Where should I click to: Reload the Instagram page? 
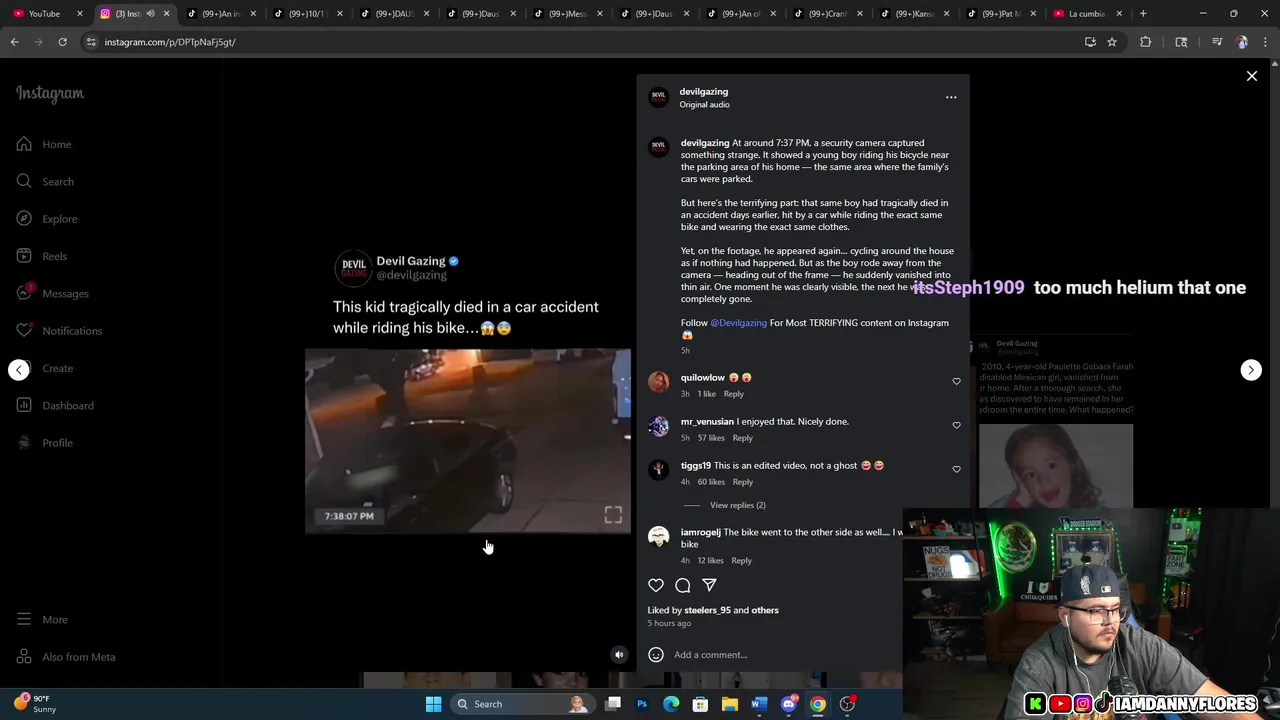pyautogui.click(x=62, y=42)
